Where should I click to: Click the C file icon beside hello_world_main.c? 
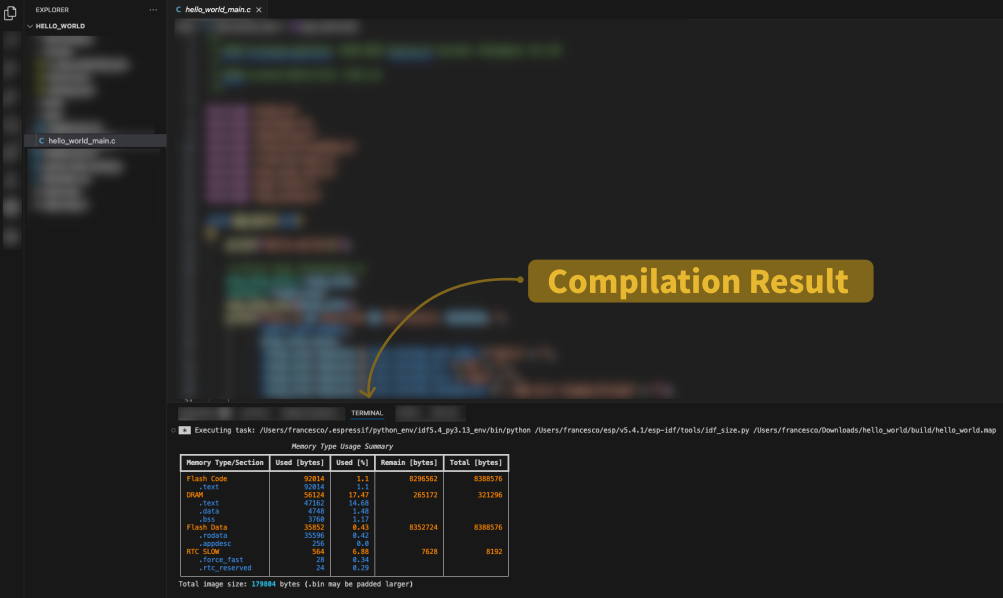pyautogui.click(x=43, y=140)
